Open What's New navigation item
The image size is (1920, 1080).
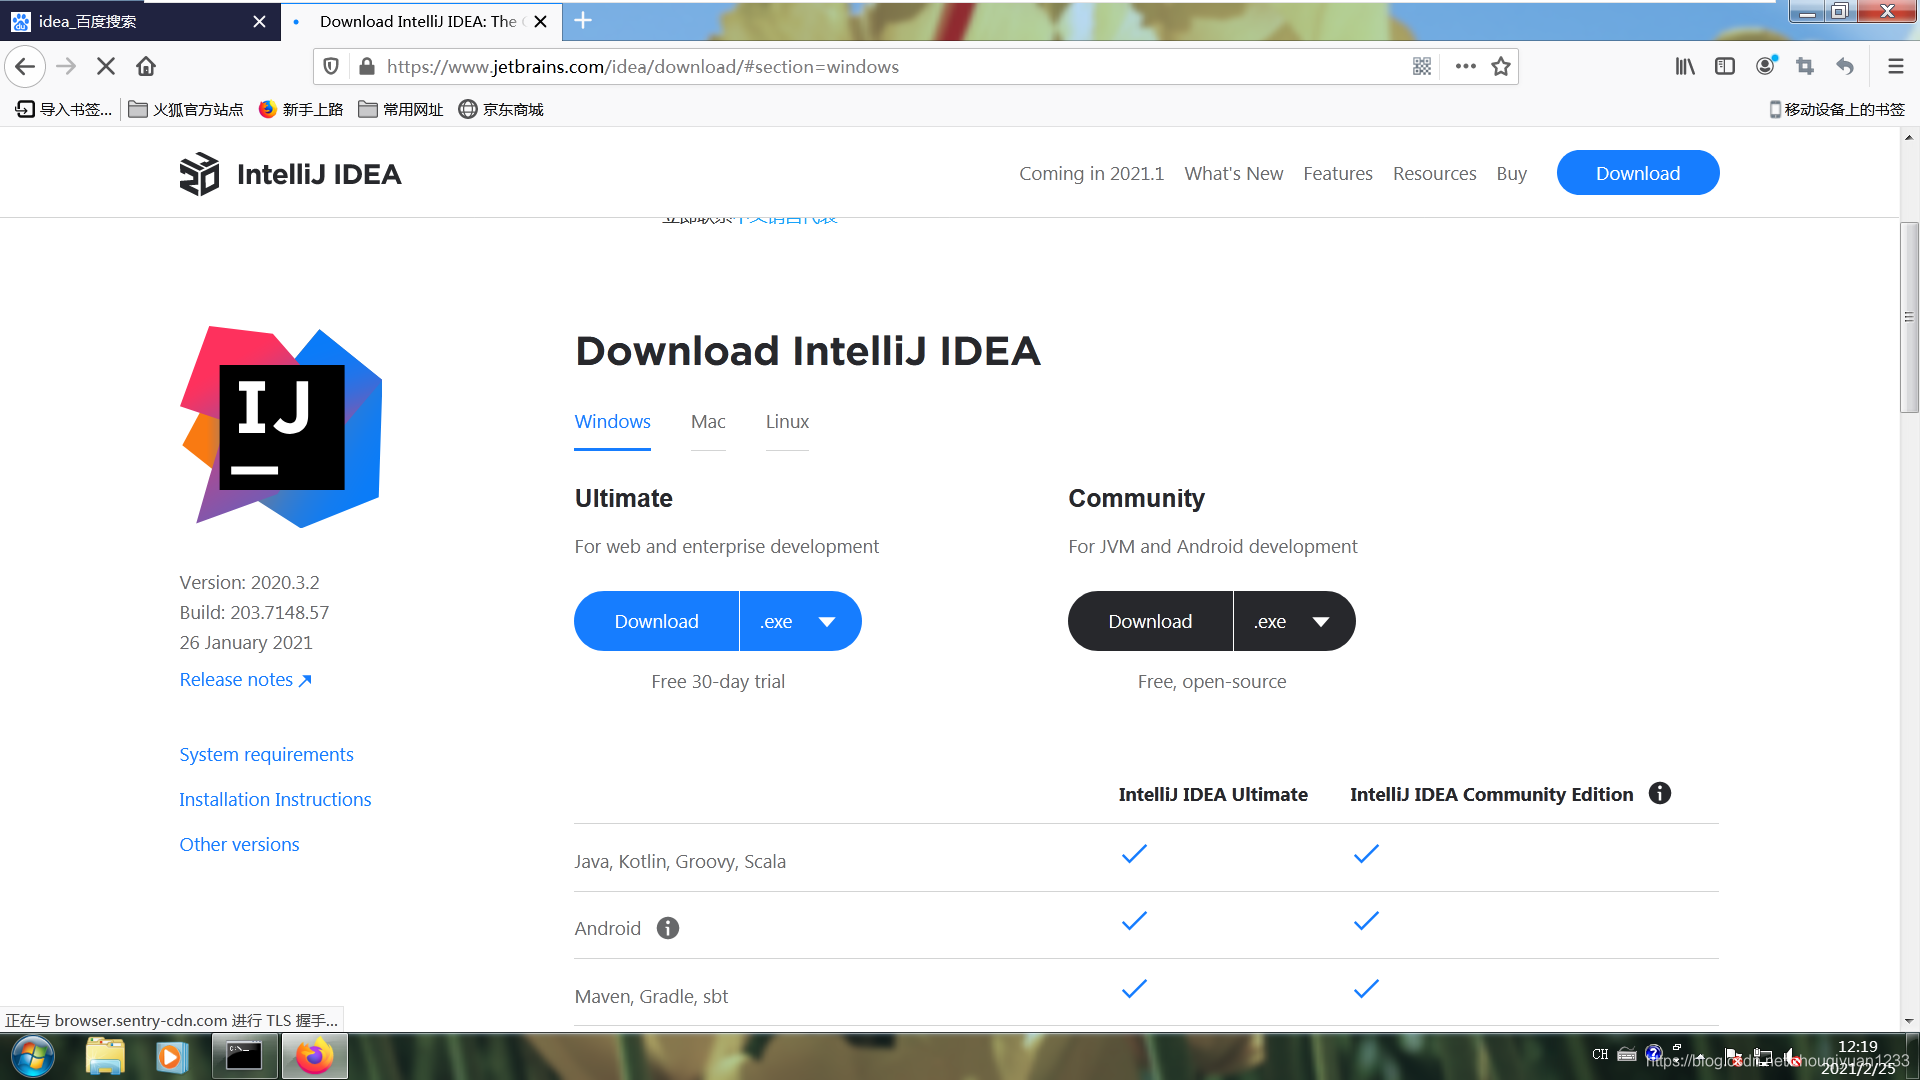tap(1233, 173)
